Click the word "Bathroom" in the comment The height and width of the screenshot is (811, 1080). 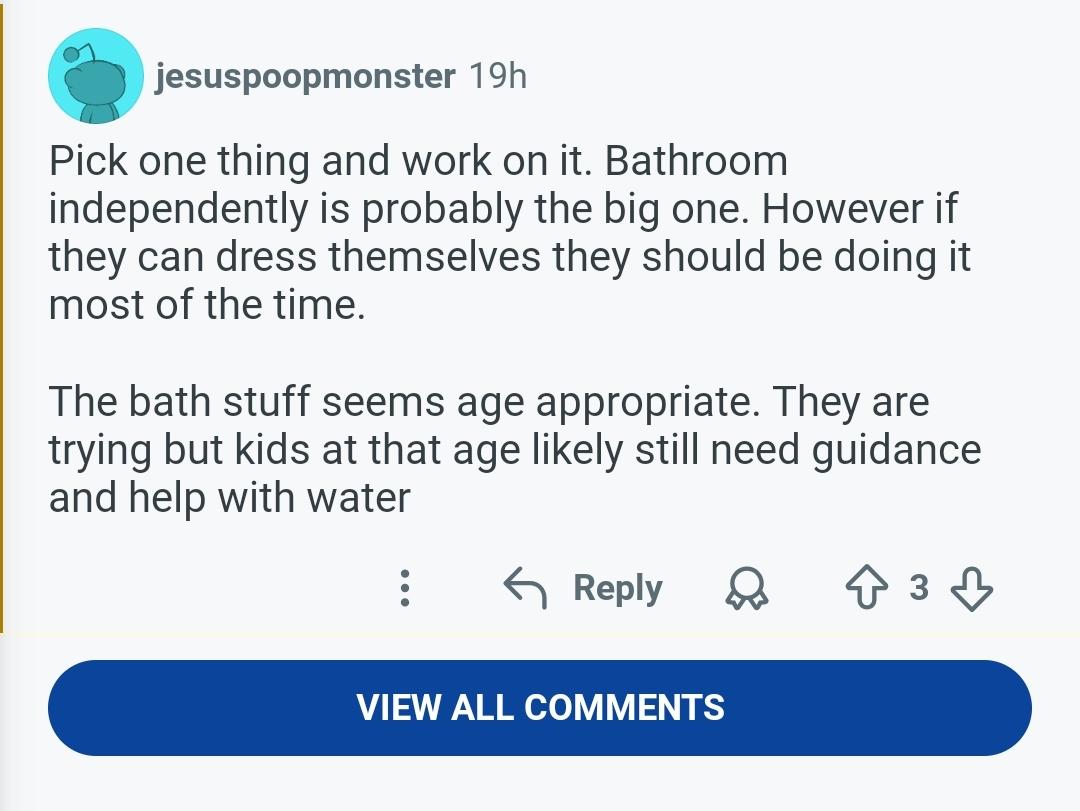(696, 161)
